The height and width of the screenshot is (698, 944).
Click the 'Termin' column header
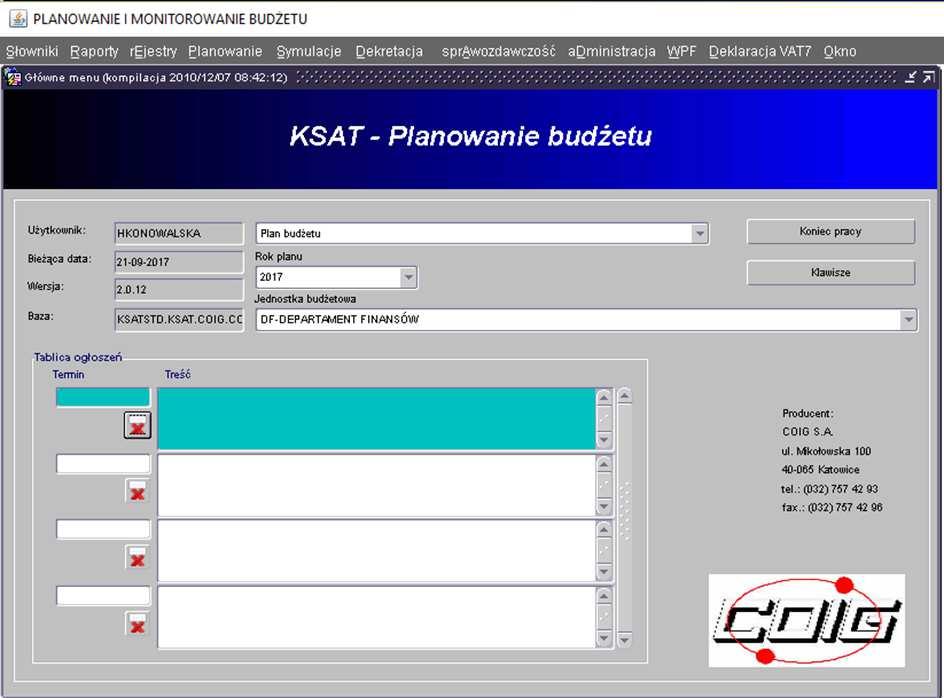point(68,375)
